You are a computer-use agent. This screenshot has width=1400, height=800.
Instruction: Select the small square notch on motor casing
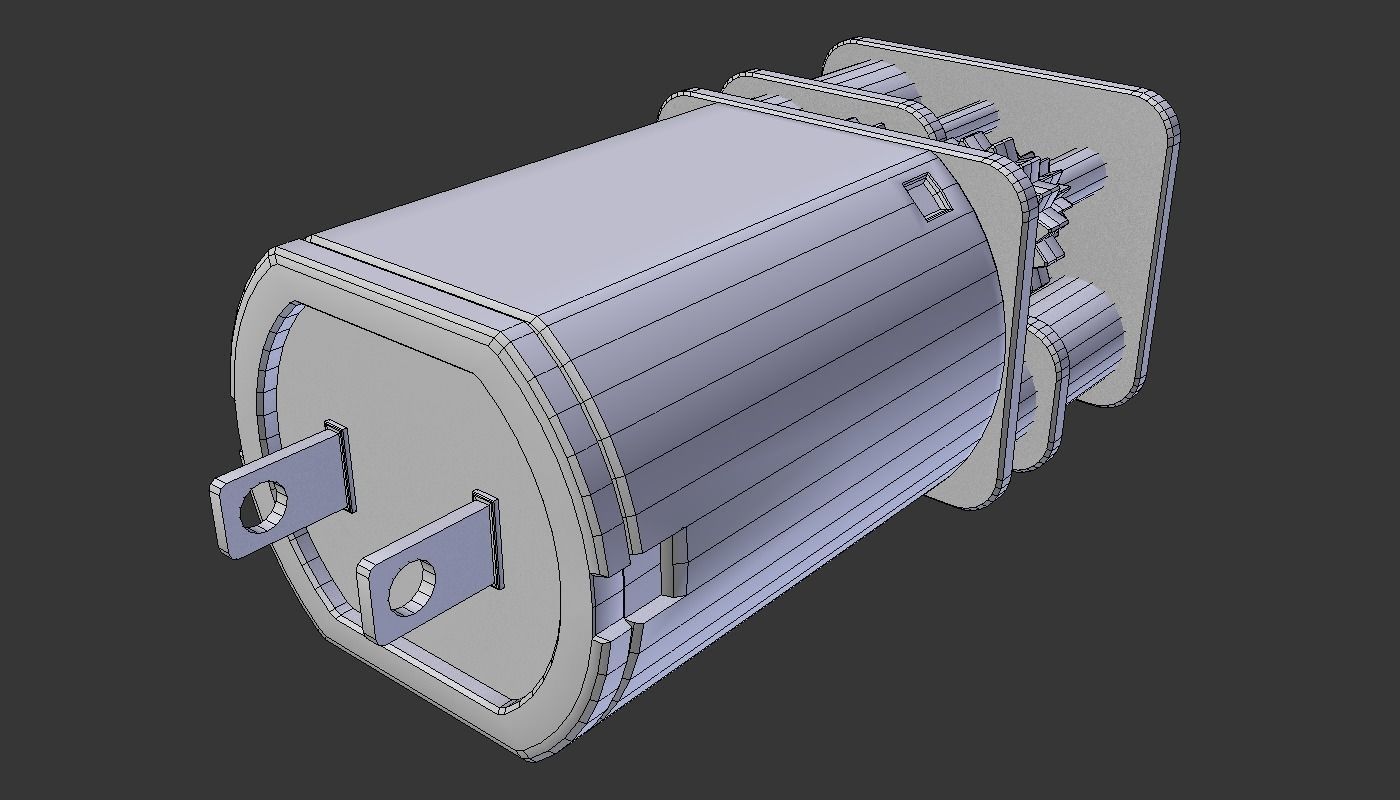pyautogui.click(x=927, y=196)
